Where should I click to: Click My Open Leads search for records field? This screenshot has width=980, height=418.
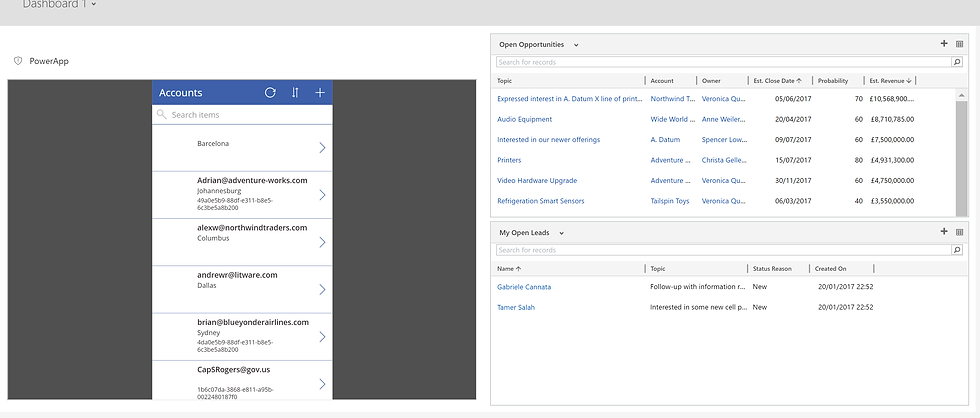pyautogui.click(x=724, y=250)
